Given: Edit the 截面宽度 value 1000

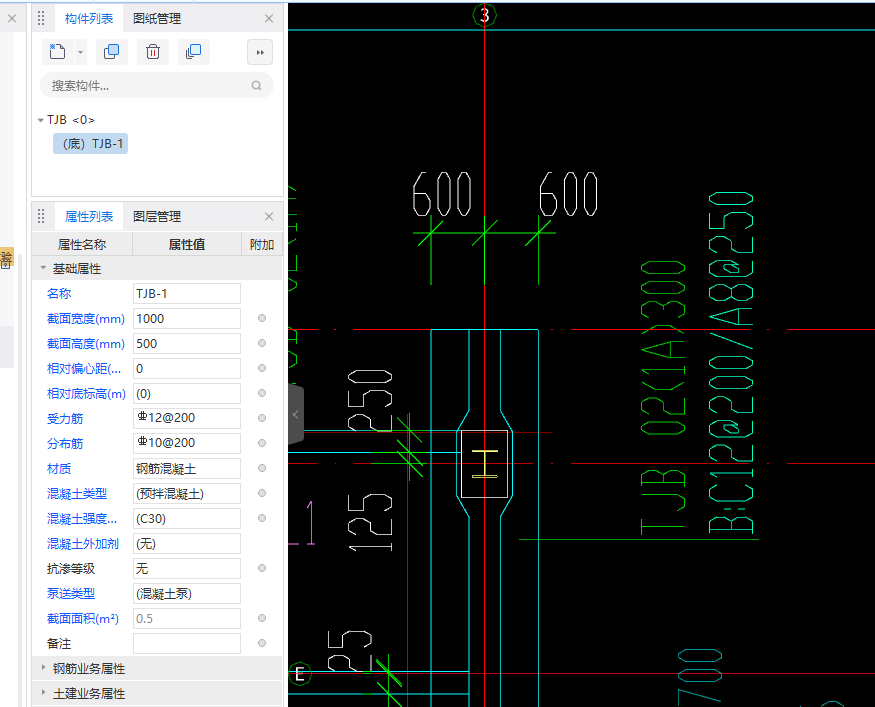Looking at the screenshot, I should (187, 319).
